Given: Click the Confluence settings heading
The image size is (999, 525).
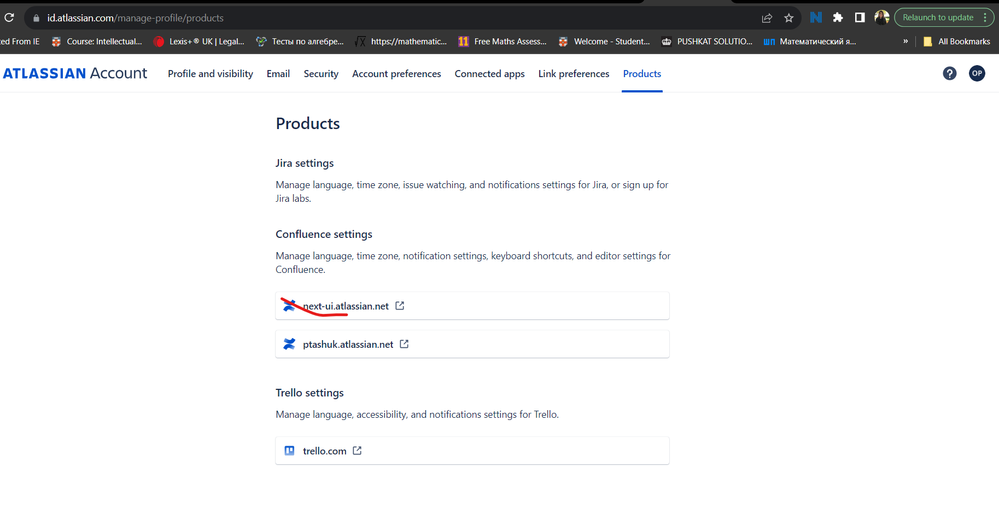Looking at the screenshot, I should pos(324,234).
